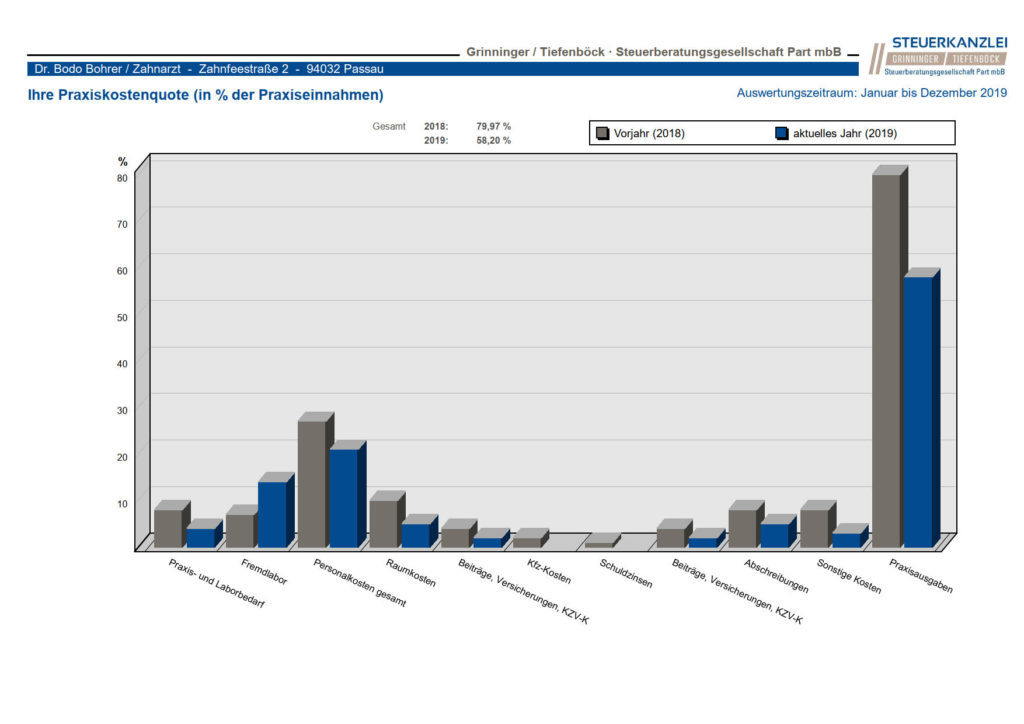Click the blue 2019 Personalkosten gesamt bar
1024x724 pixels.
pos(344,498)
